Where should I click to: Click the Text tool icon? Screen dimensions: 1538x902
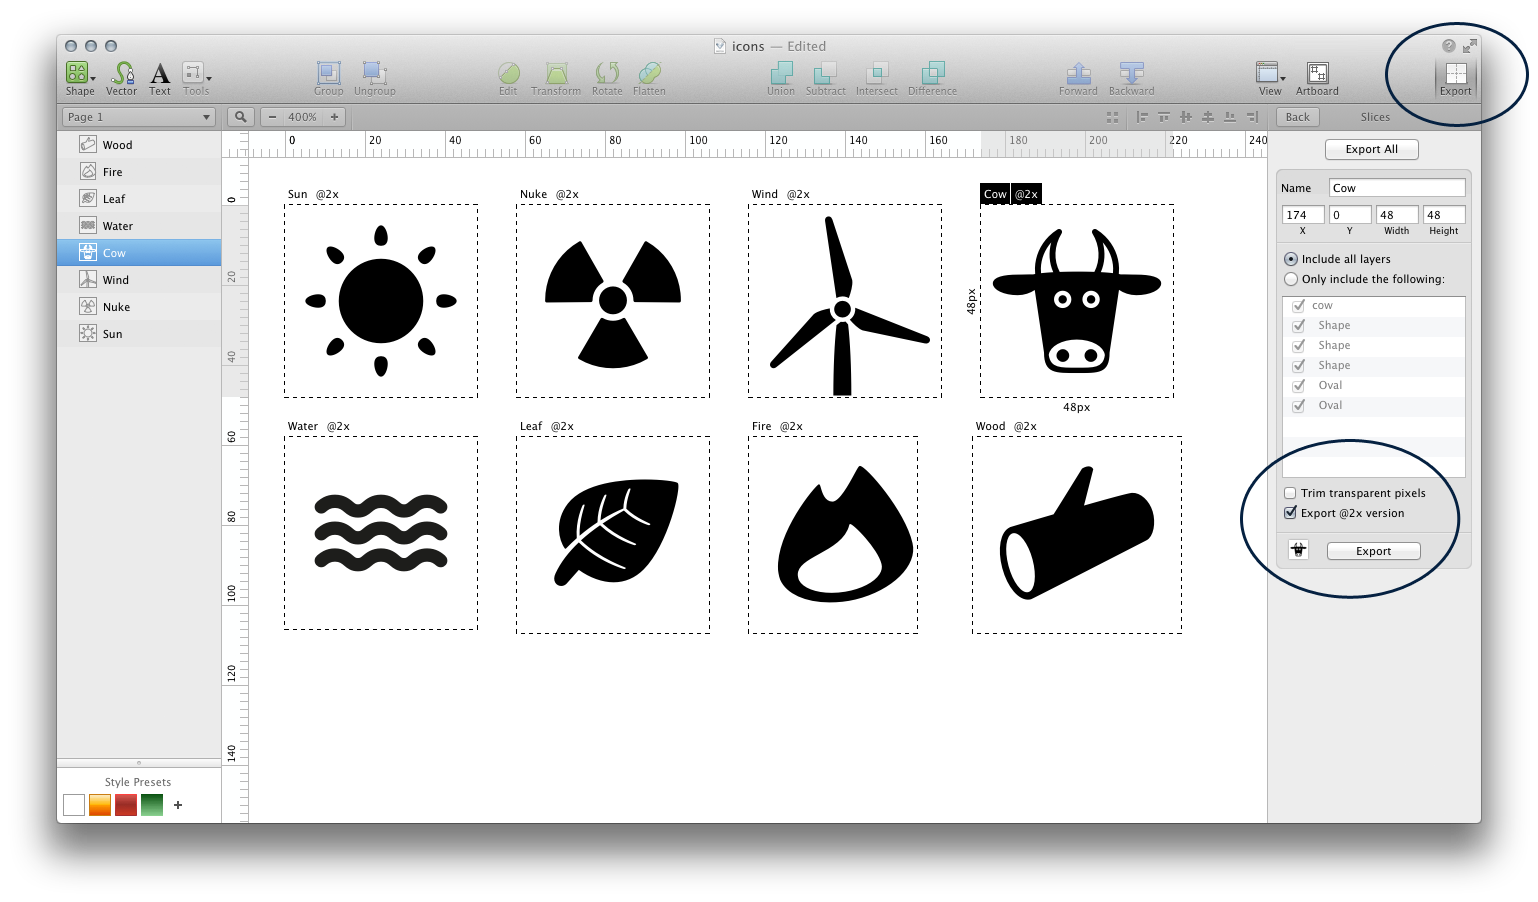(x=160, y=74)
